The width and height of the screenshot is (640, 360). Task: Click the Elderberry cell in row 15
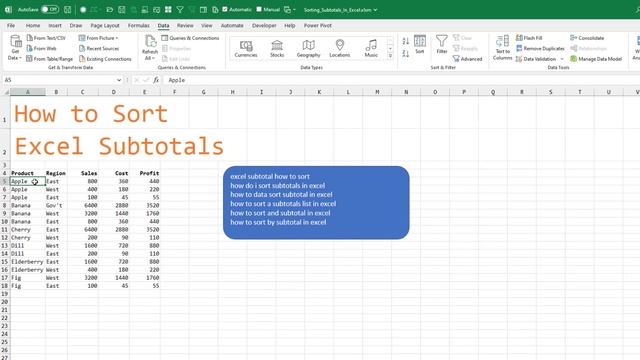[28, 262]
